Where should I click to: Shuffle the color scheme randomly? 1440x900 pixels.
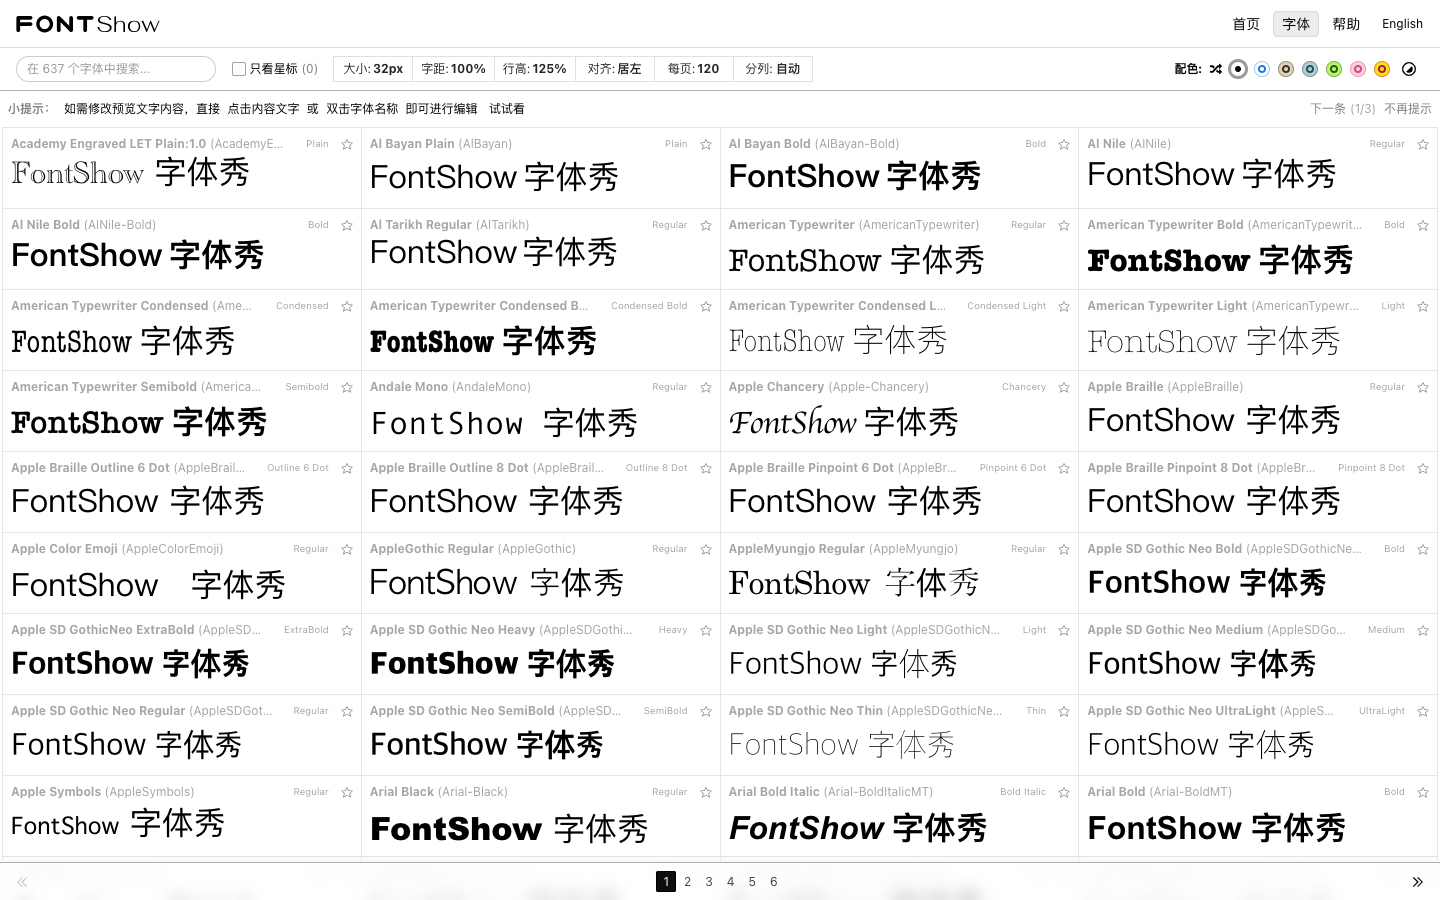[1215, 69]
